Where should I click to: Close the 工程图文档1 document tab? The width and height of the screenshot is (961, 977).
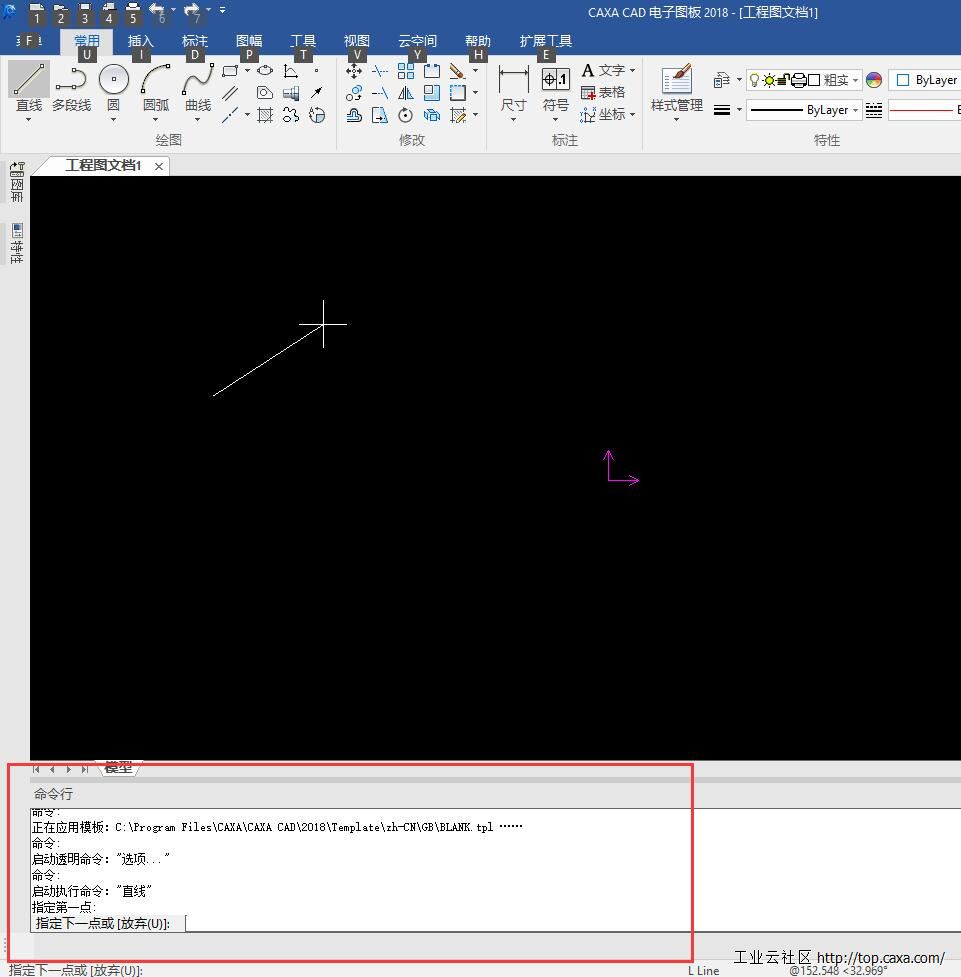(x=159, y=166)
